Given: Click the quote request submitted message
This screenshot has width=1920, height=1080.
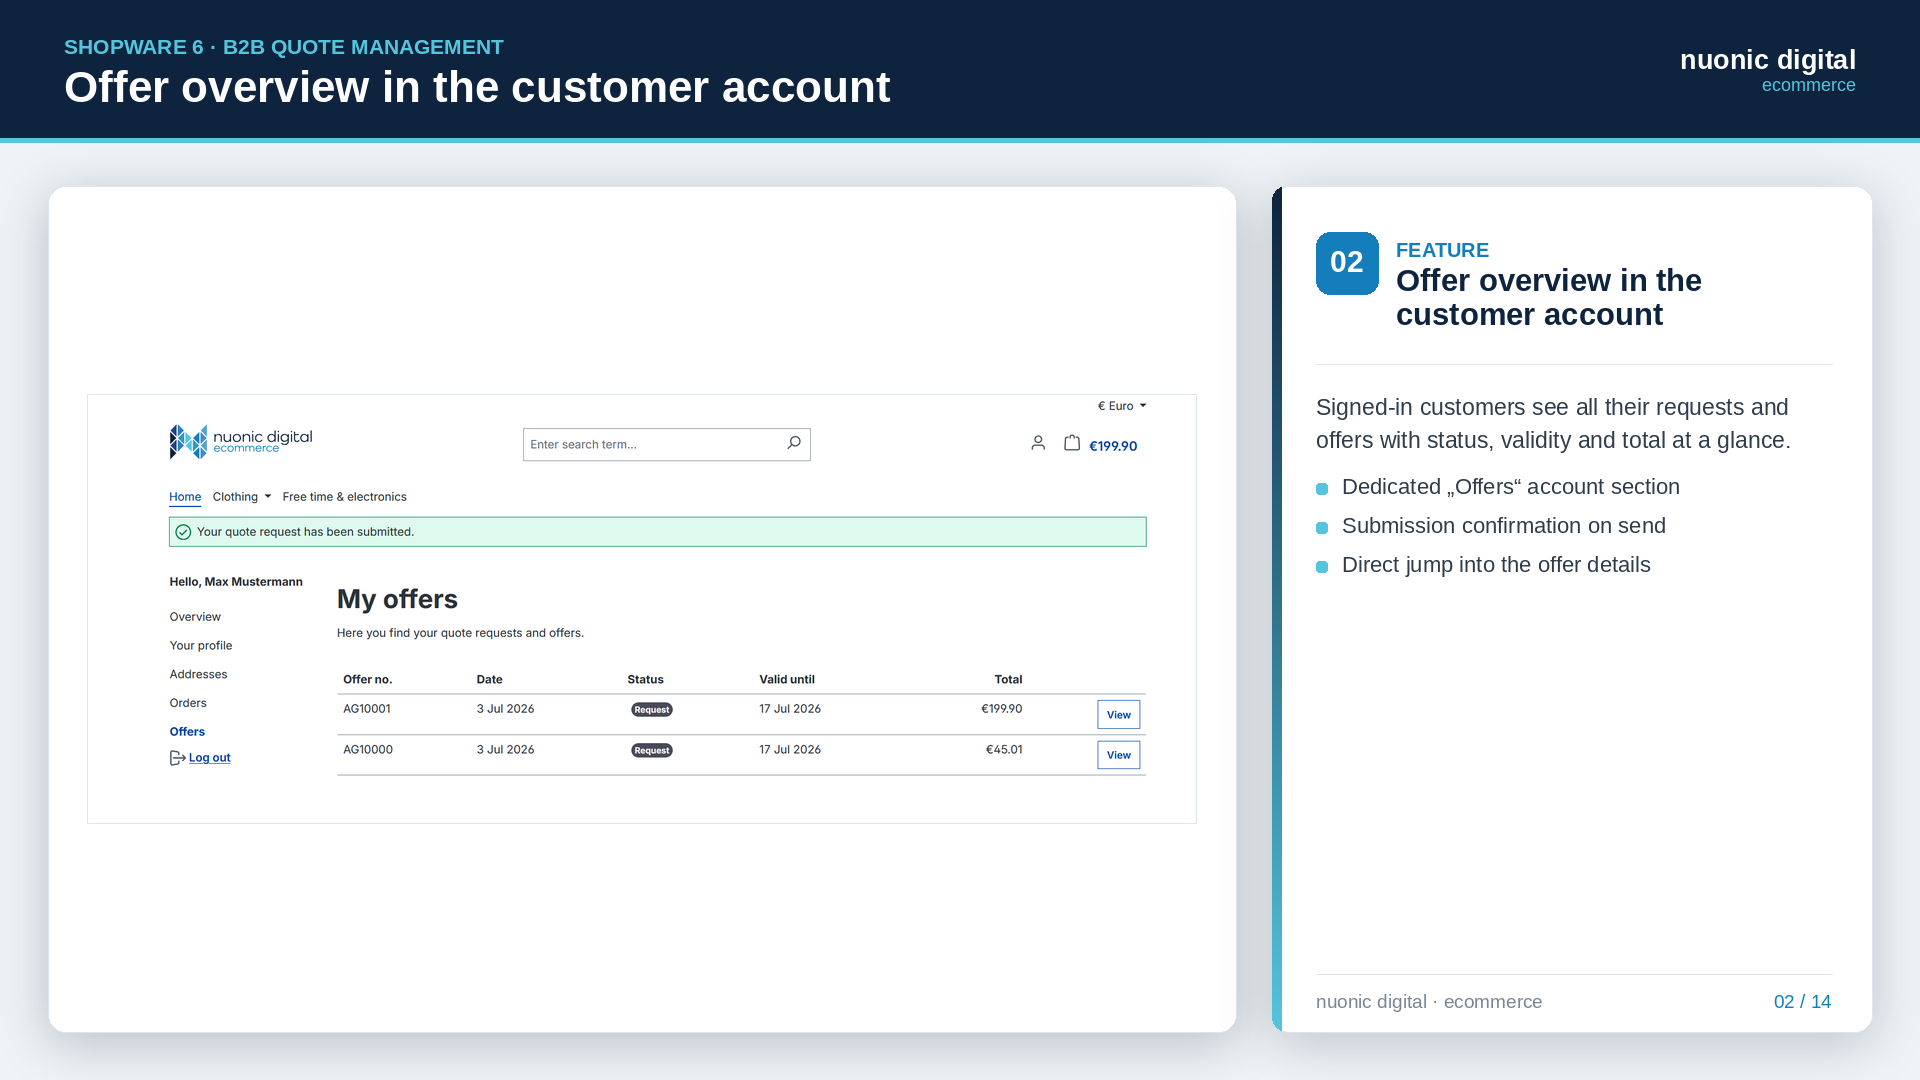Looking at the screenshot, I should (x=305, y=532).
